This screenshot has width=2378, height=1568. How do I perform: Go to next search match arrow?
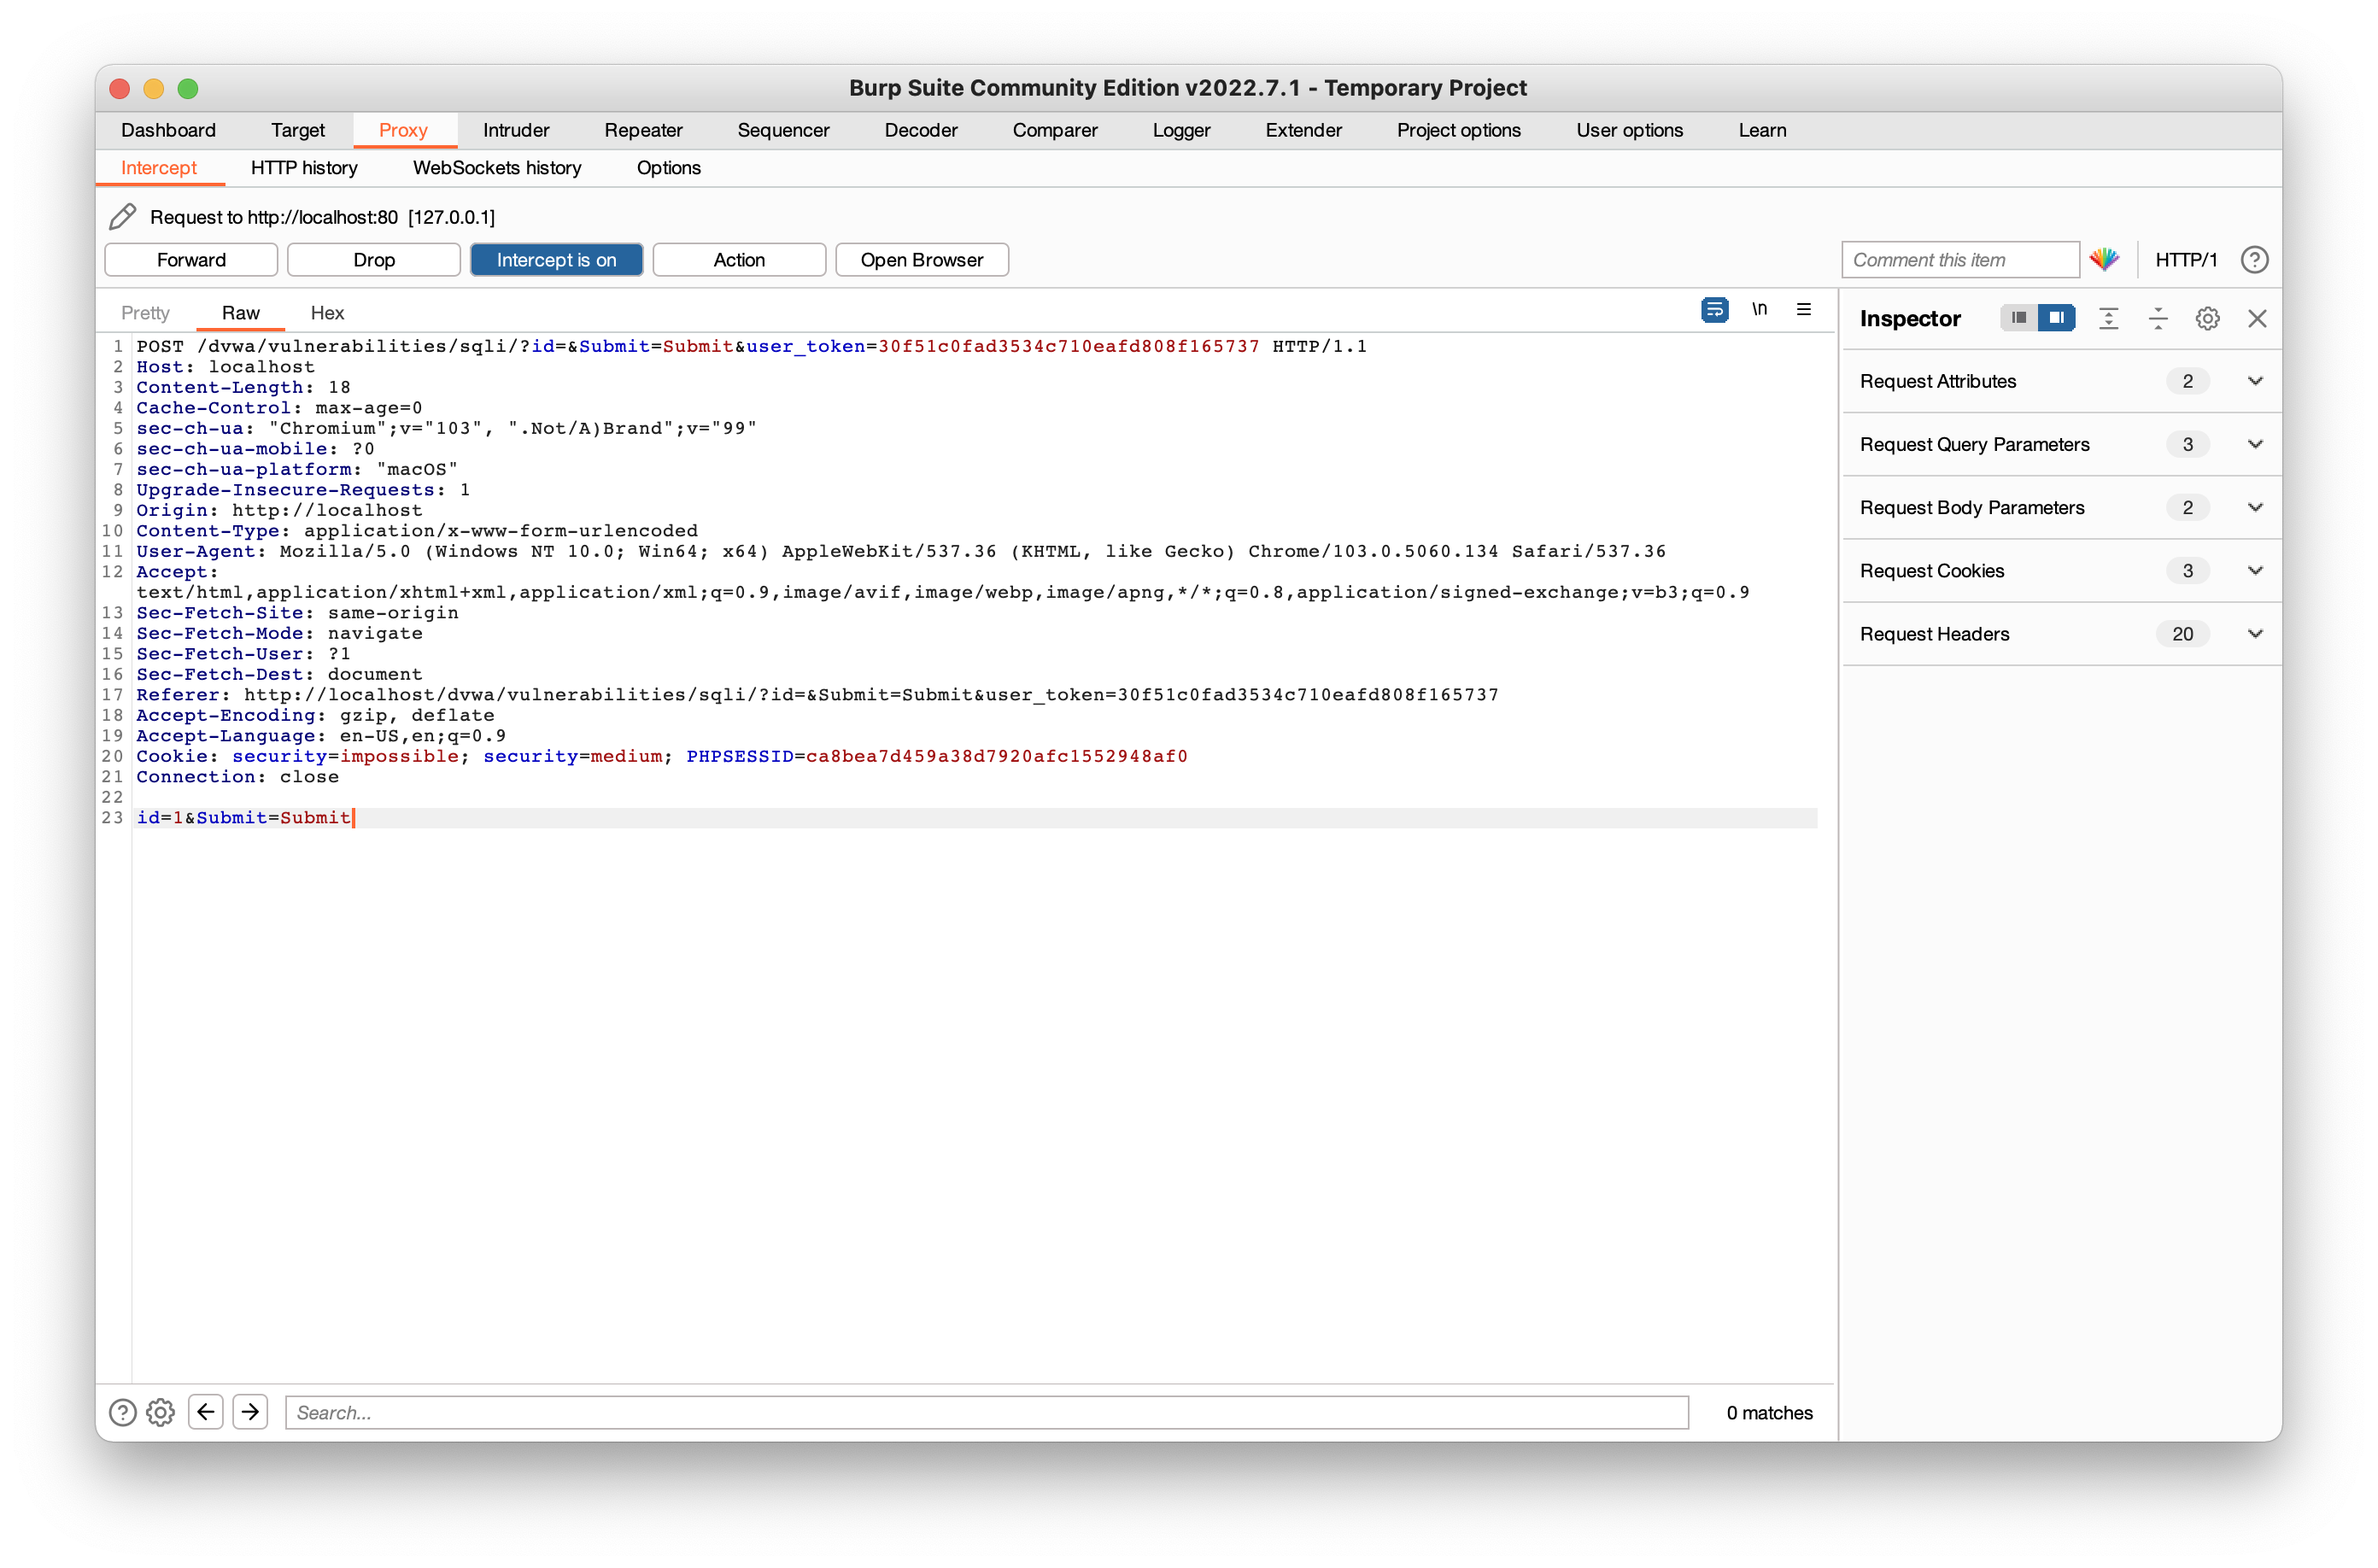(250, 1412)
